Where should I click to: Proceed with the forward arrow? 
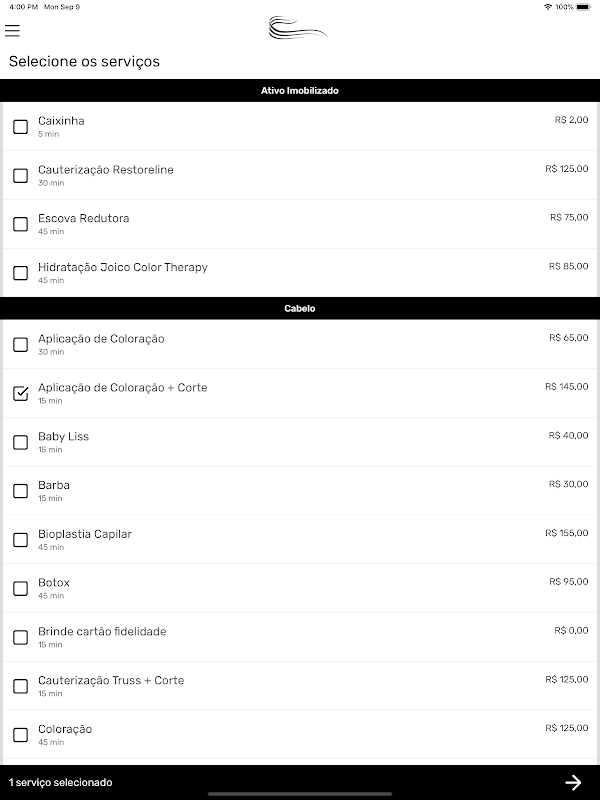pyautogui.click(x=573, y=782)
